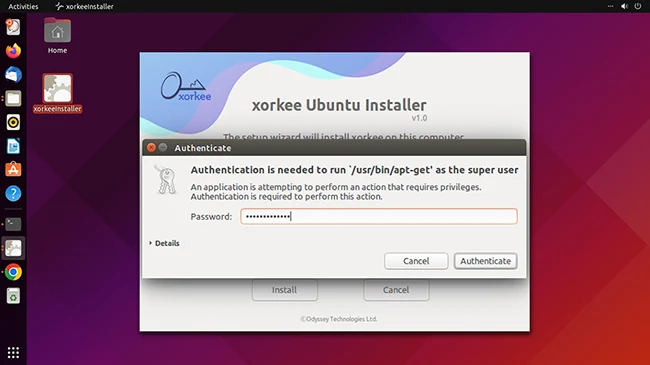Cancel the authentication dialog
The image size is (650, 365).
[x=416, y=261]
